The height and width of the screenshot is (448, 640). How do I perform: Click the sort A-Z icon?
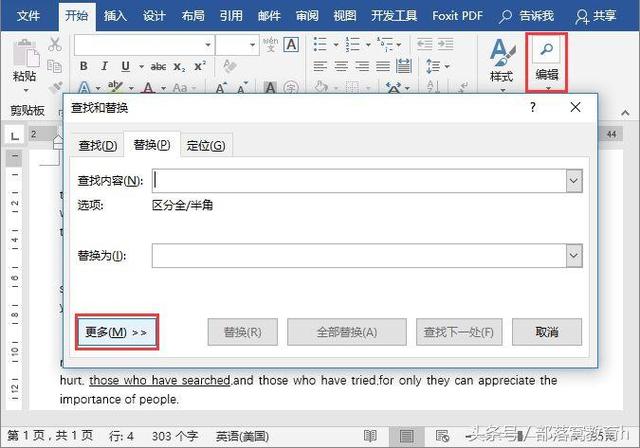433,87
